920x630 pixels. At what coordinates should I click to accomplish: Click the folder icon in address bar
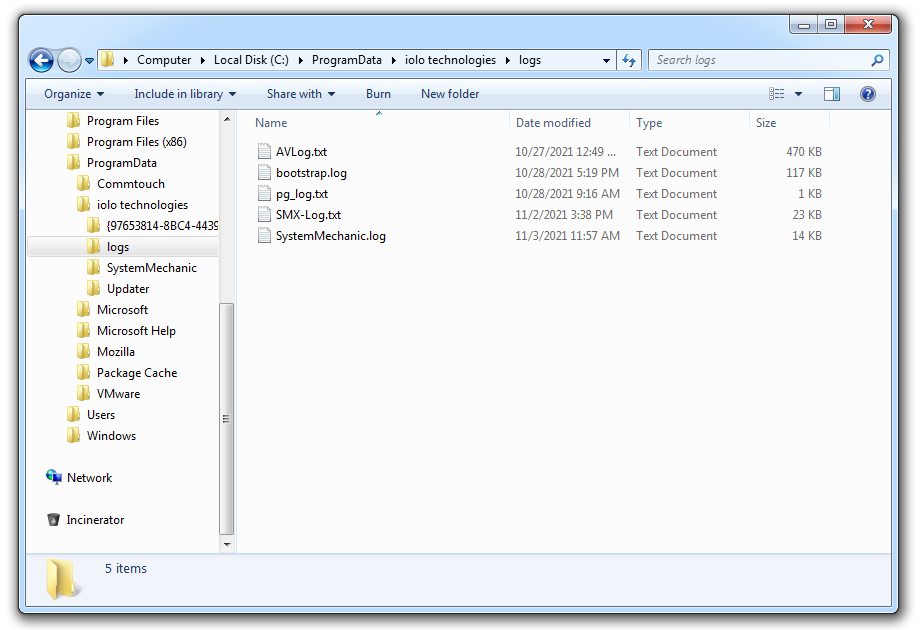tap(107, 60)
